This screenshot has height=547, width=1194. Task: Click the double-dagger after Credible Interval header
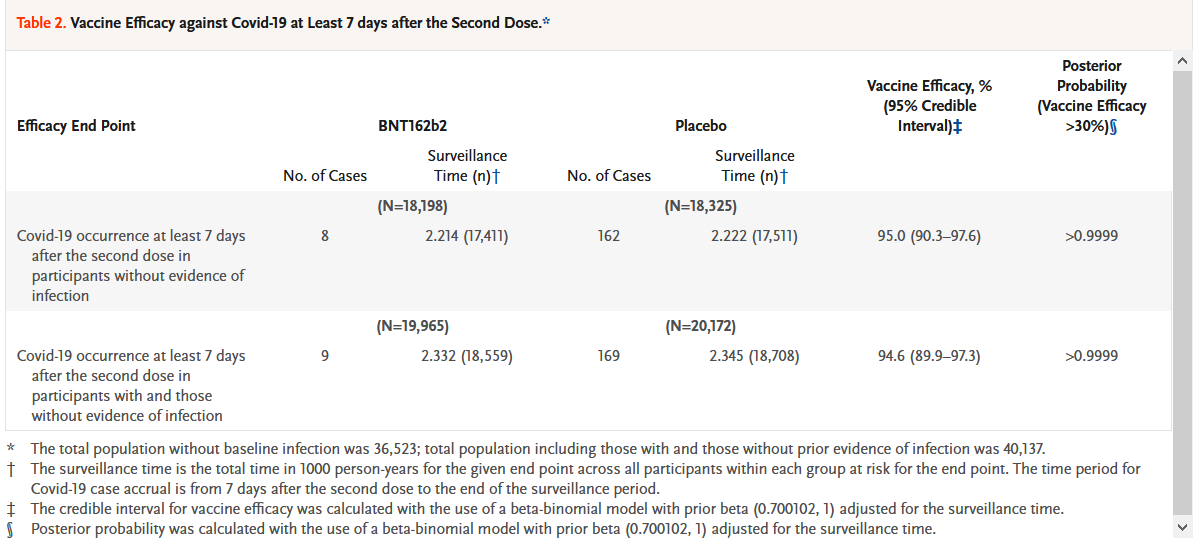click(958, 126)
